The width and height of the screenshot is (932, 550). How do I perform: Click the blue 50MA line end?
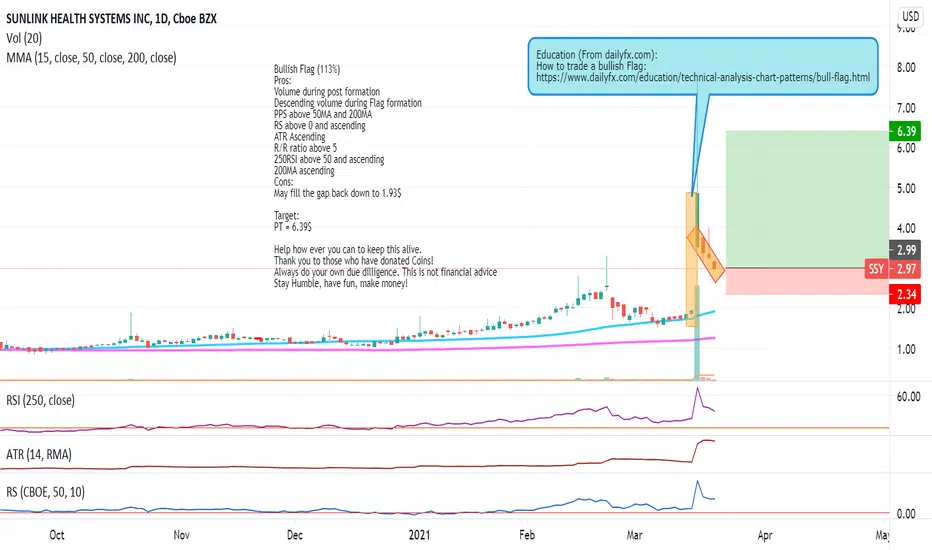[x=713, y=312]
